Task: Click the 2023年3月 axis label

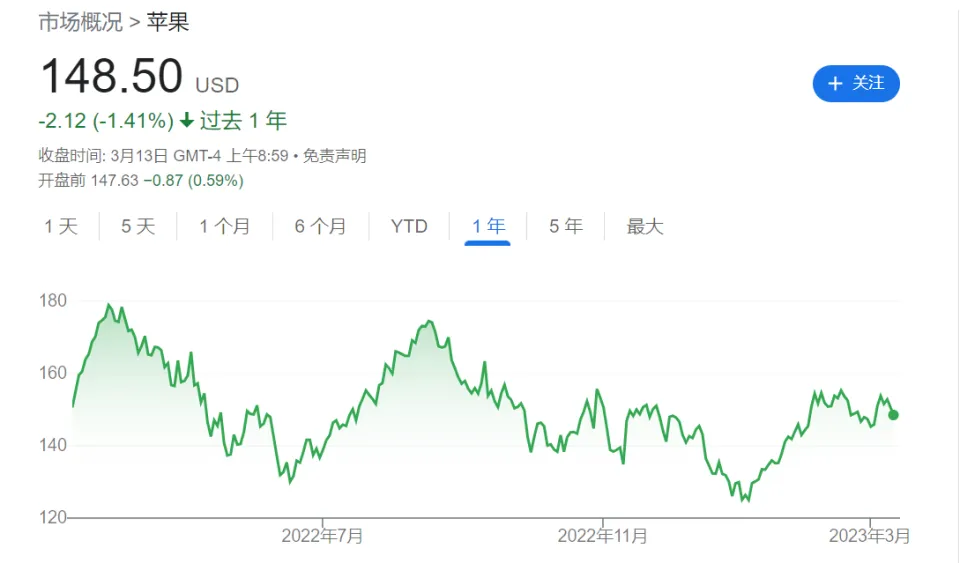Action: tap(869, 536)
